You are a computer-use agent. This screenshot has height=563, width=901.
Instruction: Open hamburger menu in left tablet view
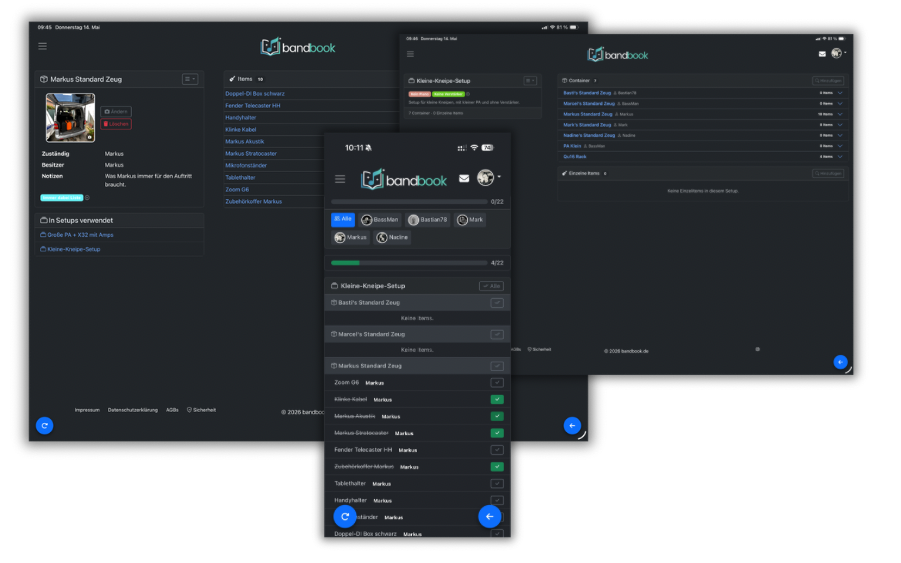point(43,46)
